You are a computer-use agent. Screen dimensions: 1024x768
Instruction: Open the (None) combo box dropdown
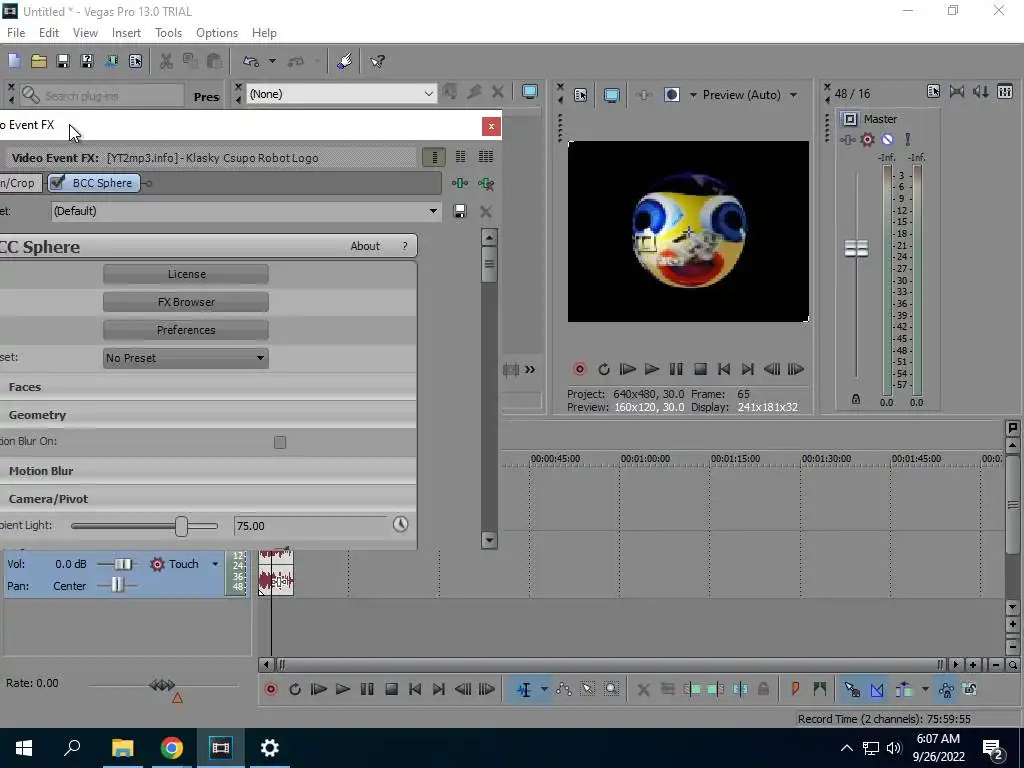[428, 94]
